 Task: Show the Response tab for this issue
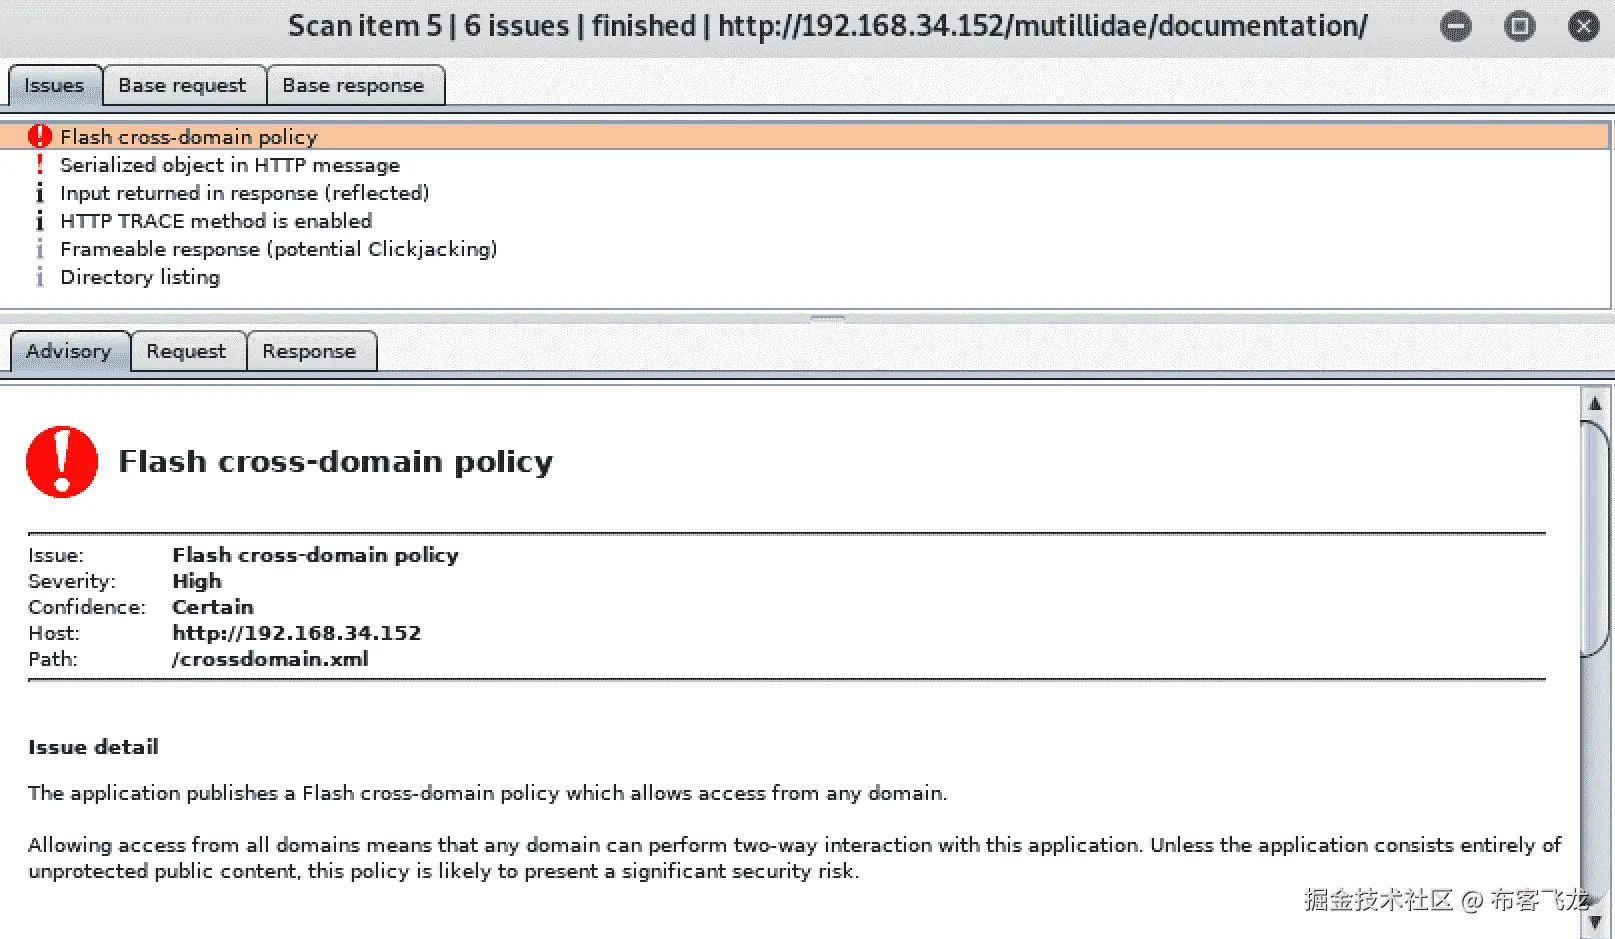310,352
